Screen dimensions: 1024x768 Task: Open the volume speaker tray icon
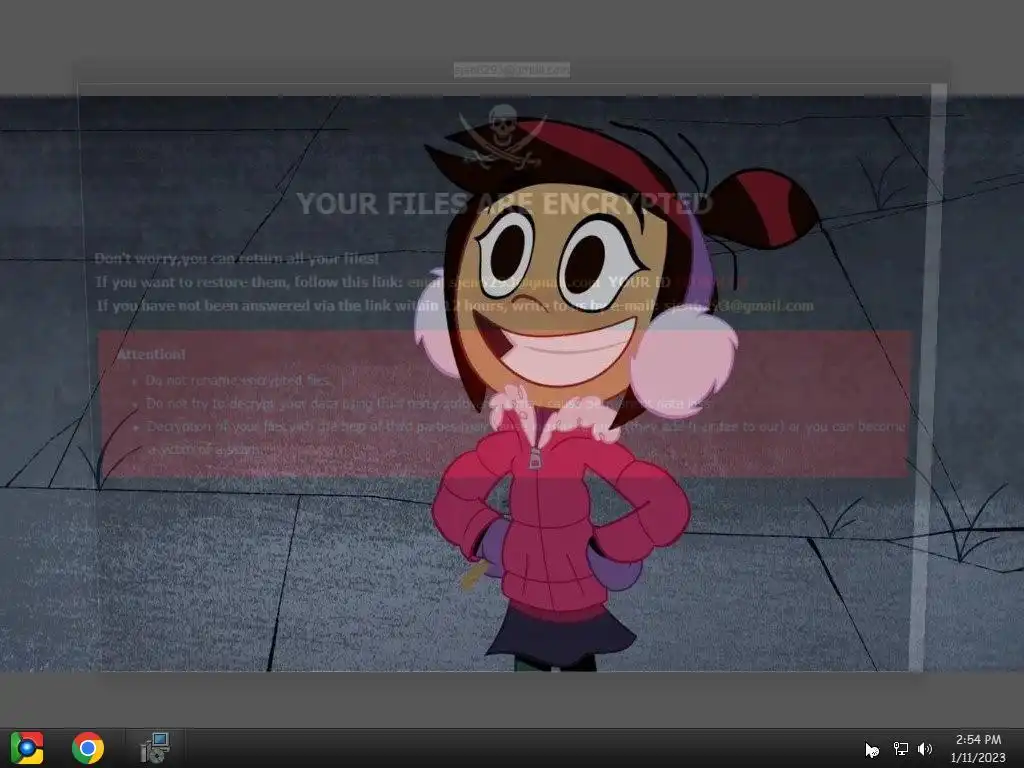point(925,749)
